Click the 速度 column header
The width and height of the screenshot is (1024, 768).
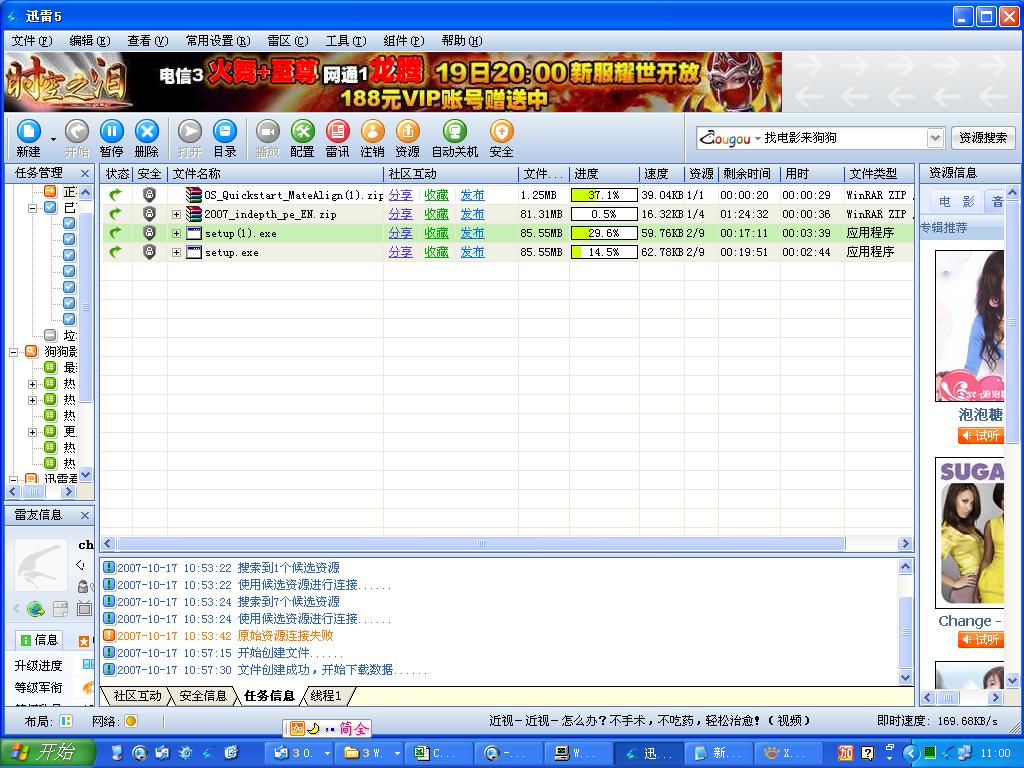coord(661,174)
